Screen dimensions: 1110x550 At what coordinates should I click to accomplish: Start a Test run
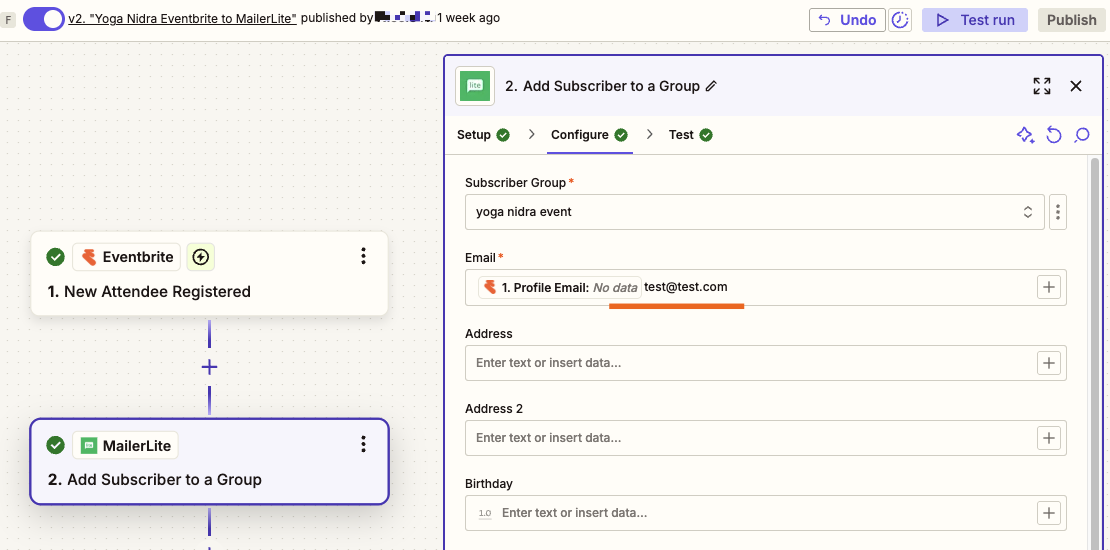974,20
